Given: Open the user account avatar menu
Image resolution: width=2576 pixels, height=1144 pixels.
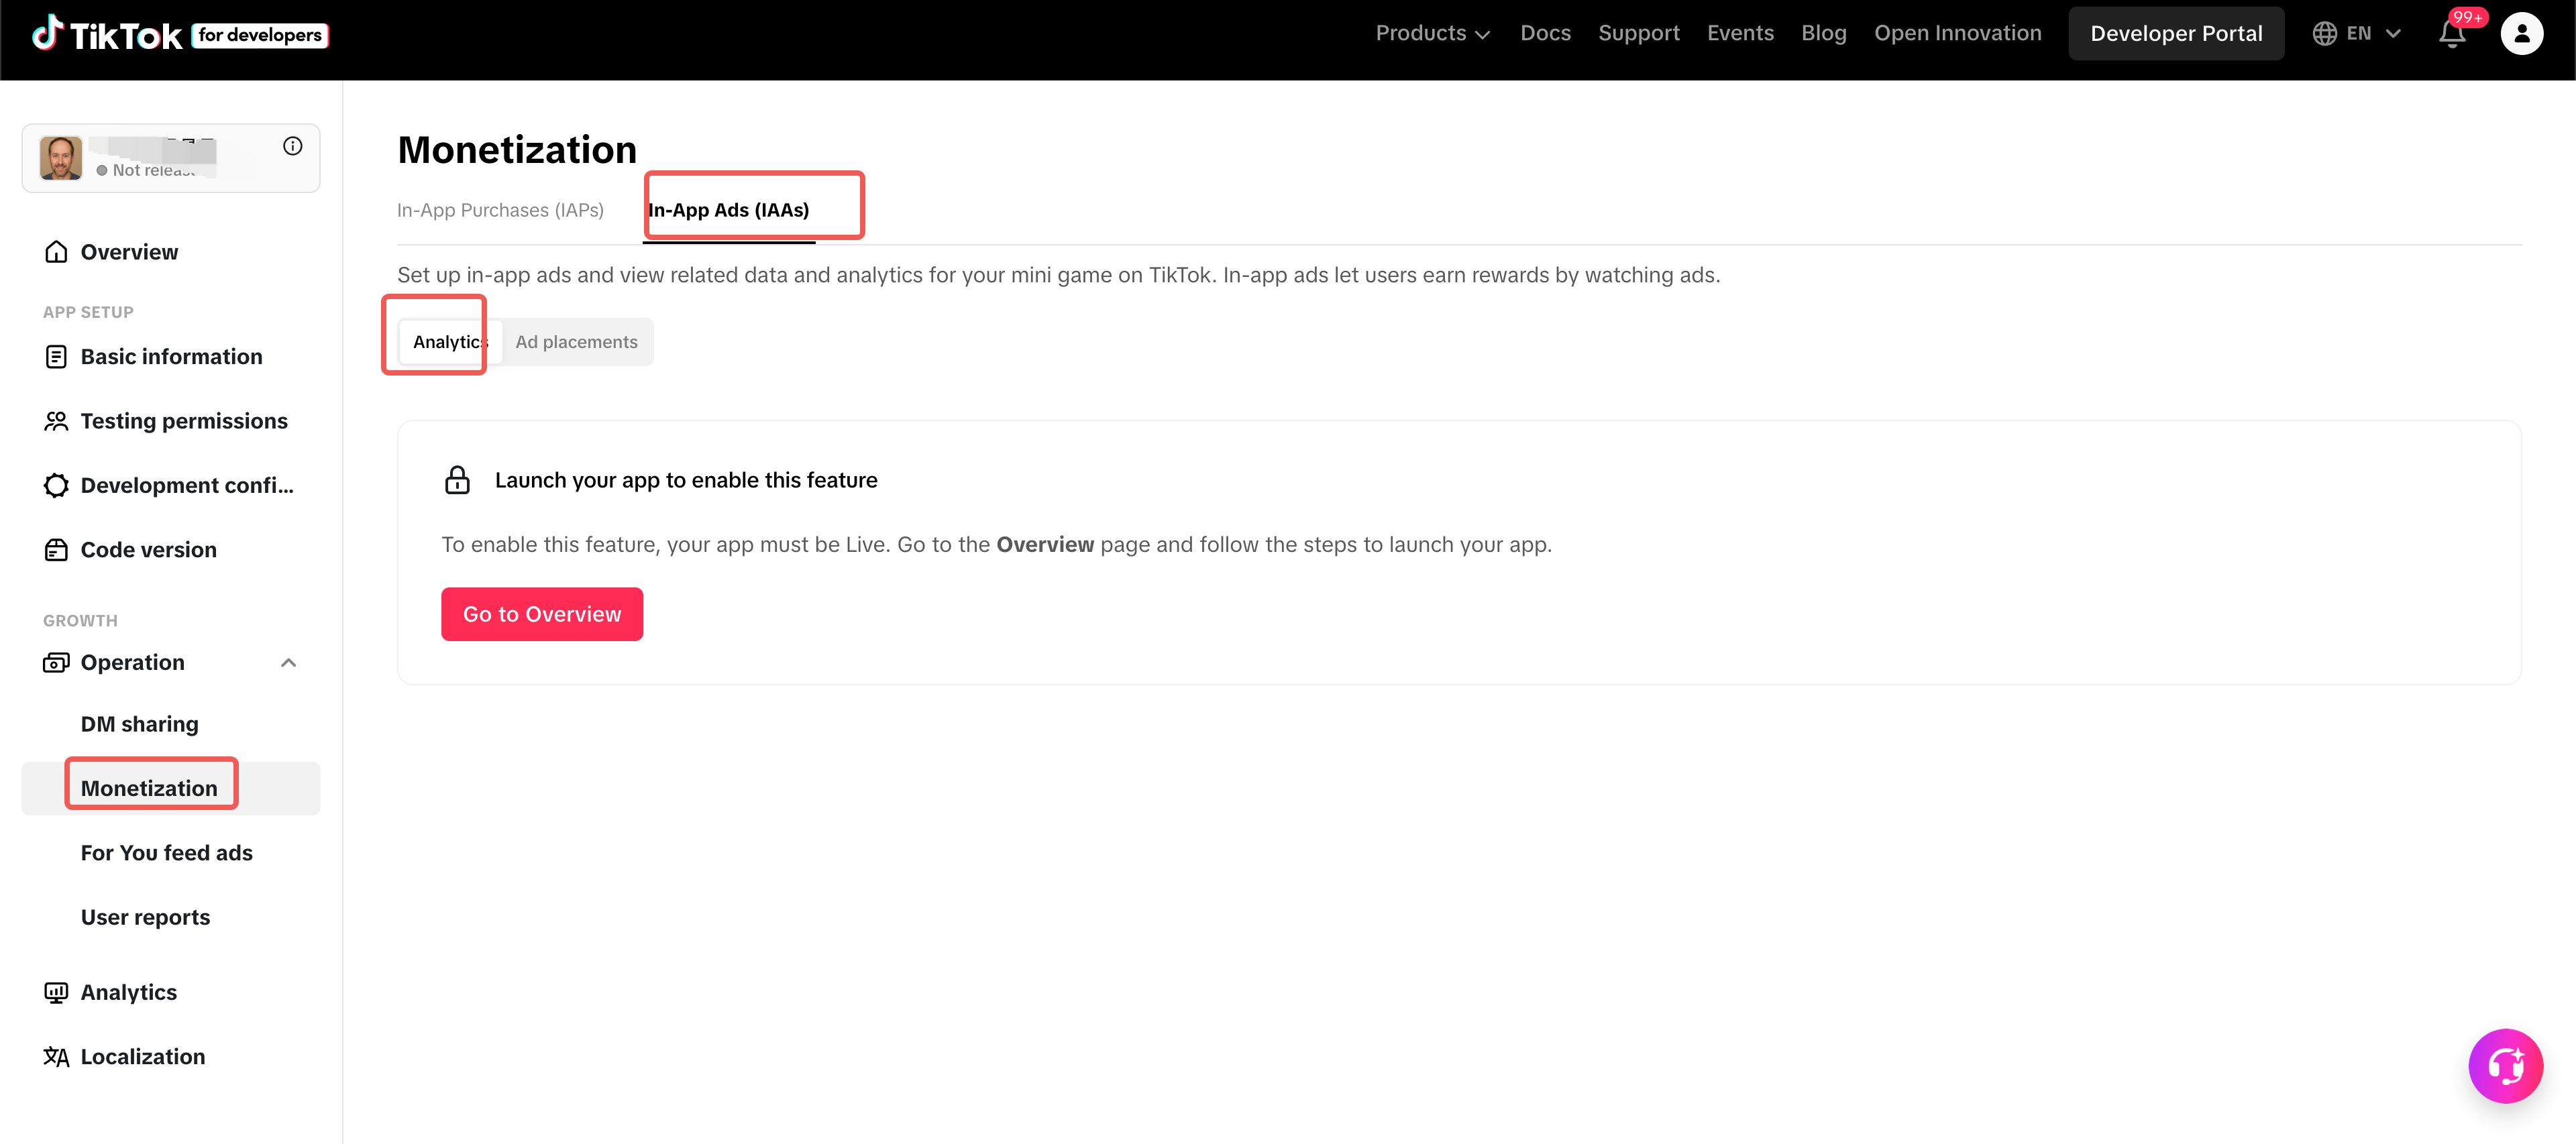Looking at the screenshot, I should click(2521, 34).
